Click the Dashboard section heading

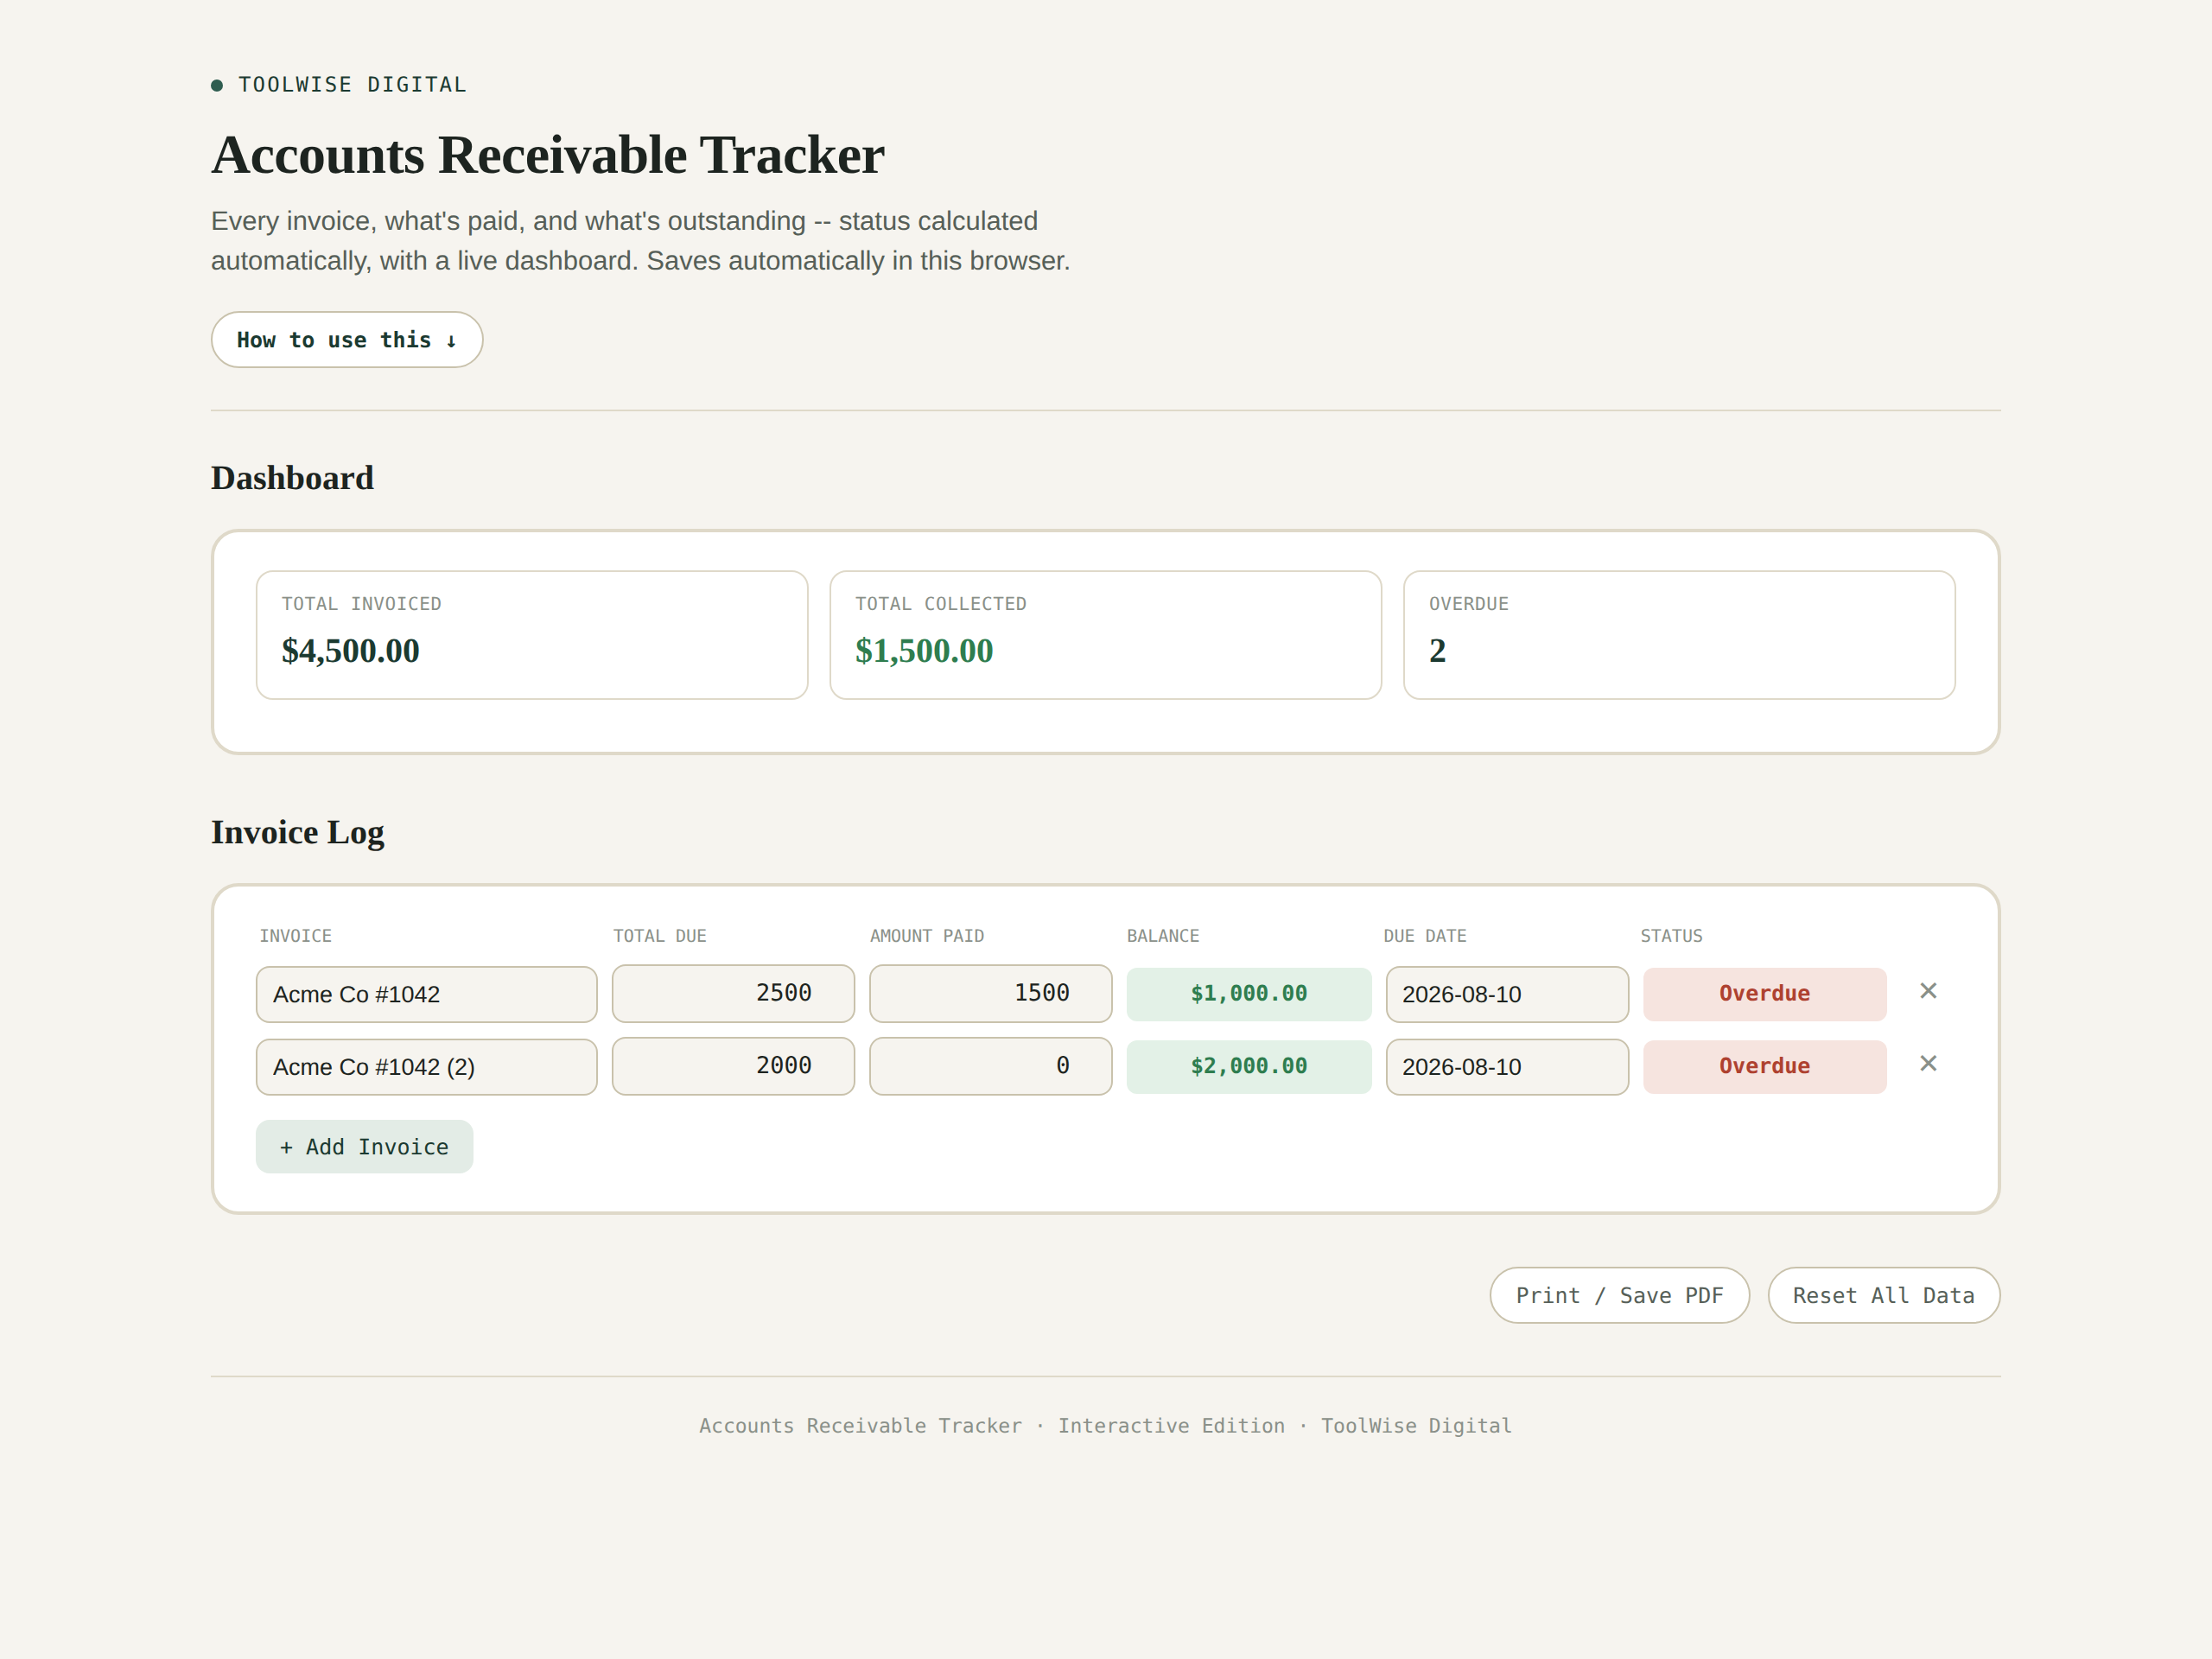point(292,478)
